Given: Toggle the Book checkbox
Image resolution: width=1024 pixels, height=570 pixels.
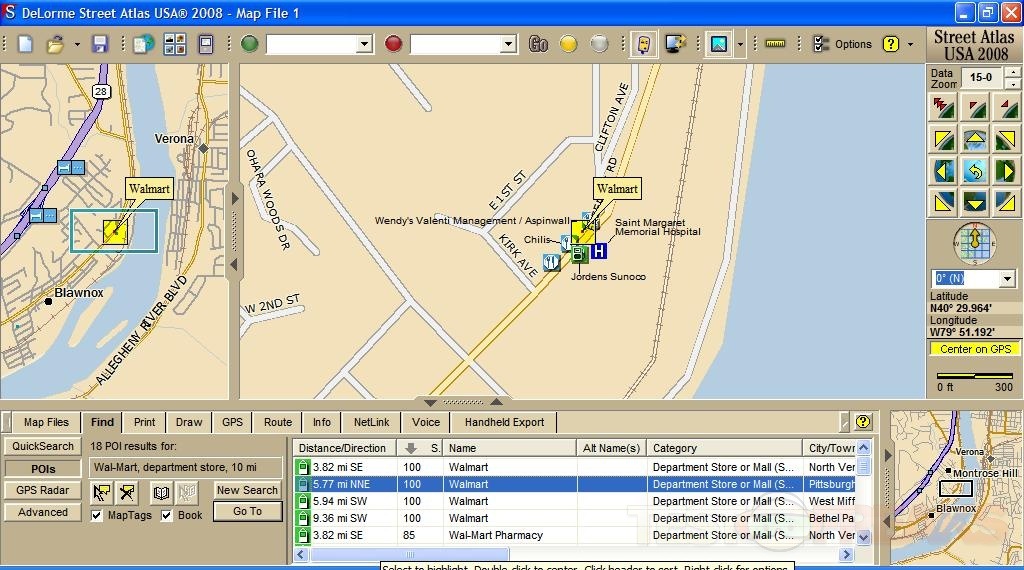Looking at the screenshot, I should (167, 515).
